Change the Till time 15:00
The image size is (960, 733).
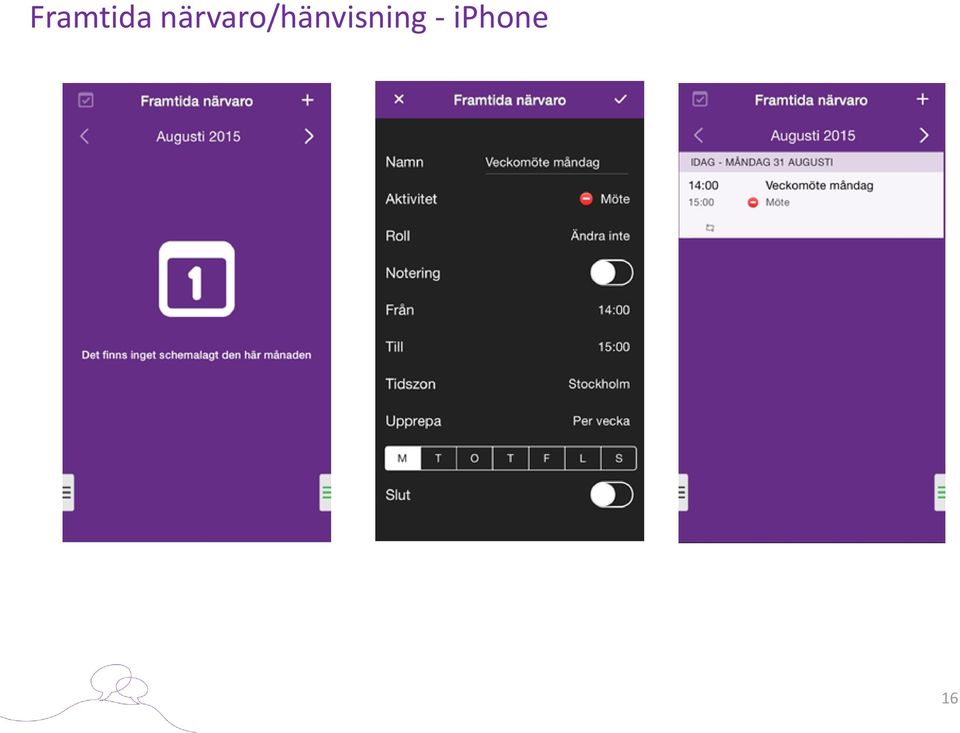click(509, 347)
